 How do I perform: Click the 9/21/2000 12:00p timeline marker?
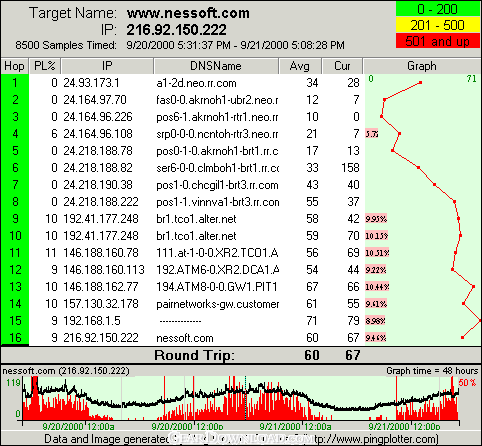[404, 427]
